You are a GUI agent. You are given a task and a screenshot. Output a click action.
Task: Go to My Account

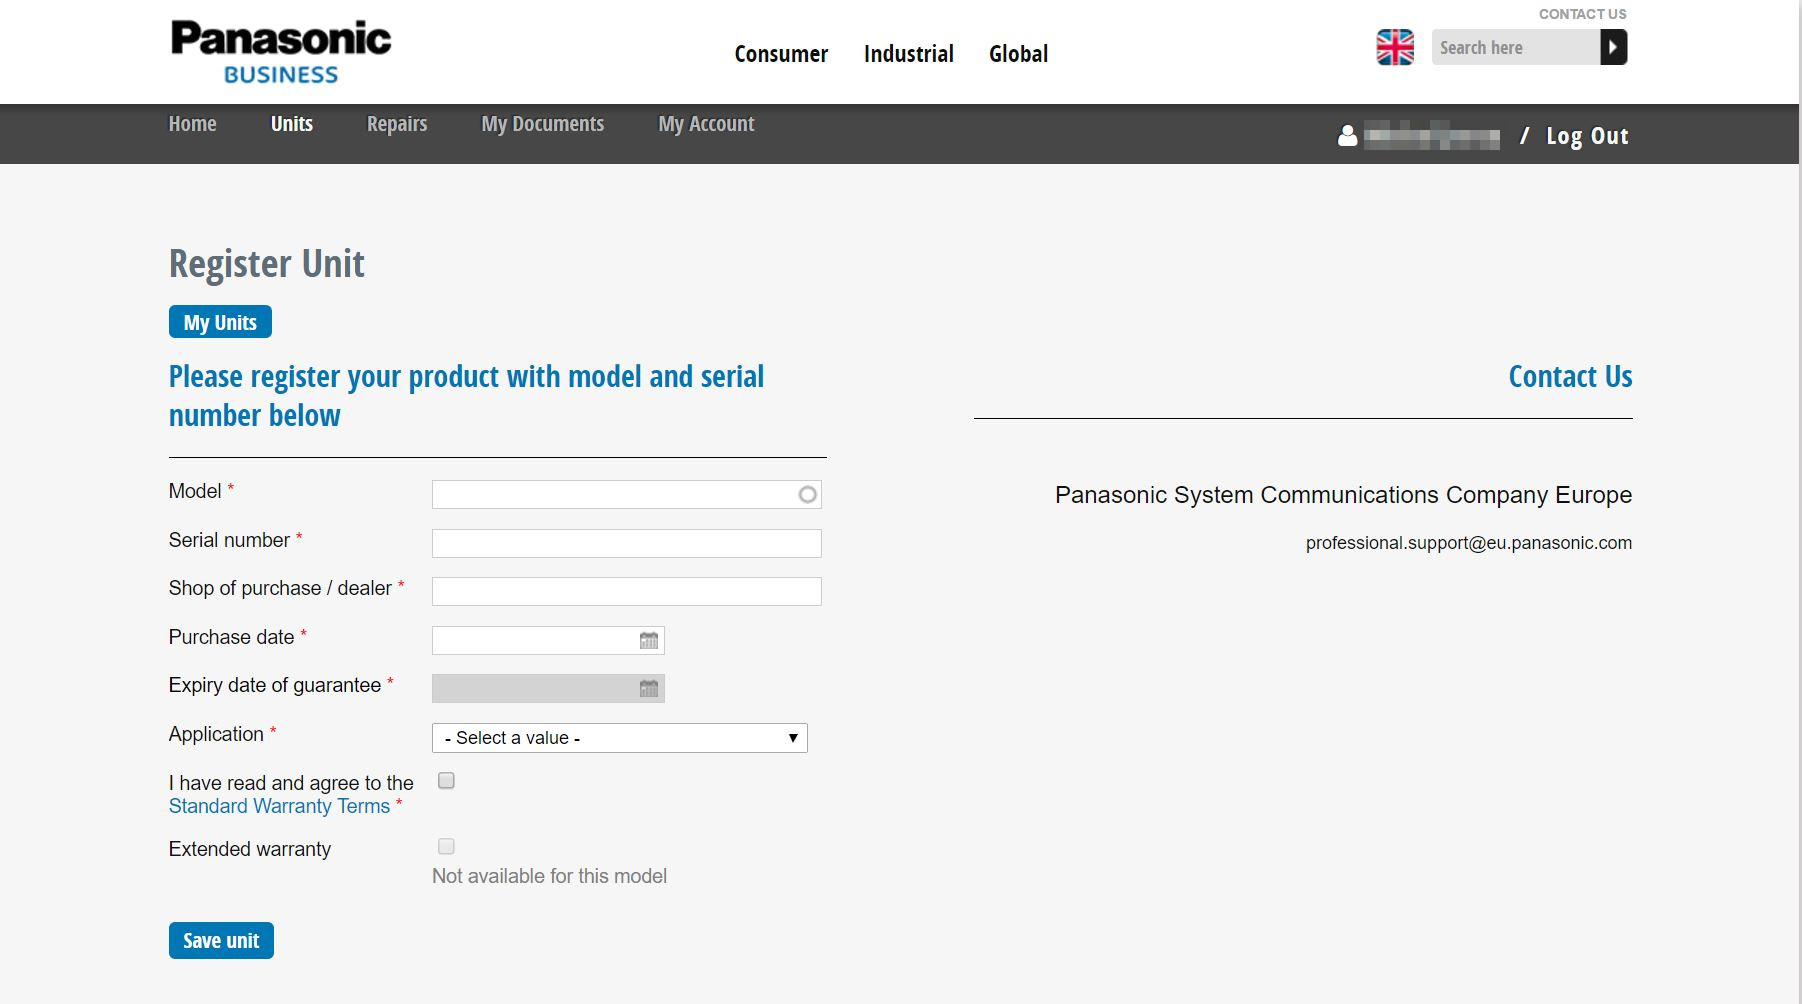pyautogui.click(x=706, y=124)
